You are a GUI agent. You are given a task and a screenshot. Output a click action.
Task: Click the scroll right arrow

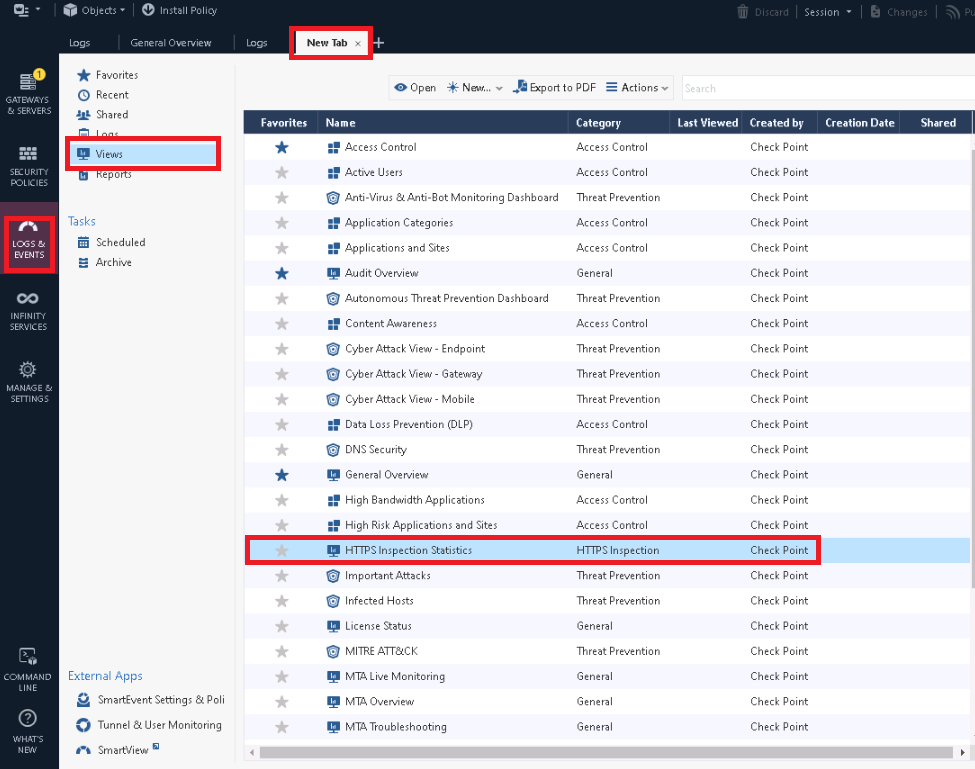tap(963, 753)
